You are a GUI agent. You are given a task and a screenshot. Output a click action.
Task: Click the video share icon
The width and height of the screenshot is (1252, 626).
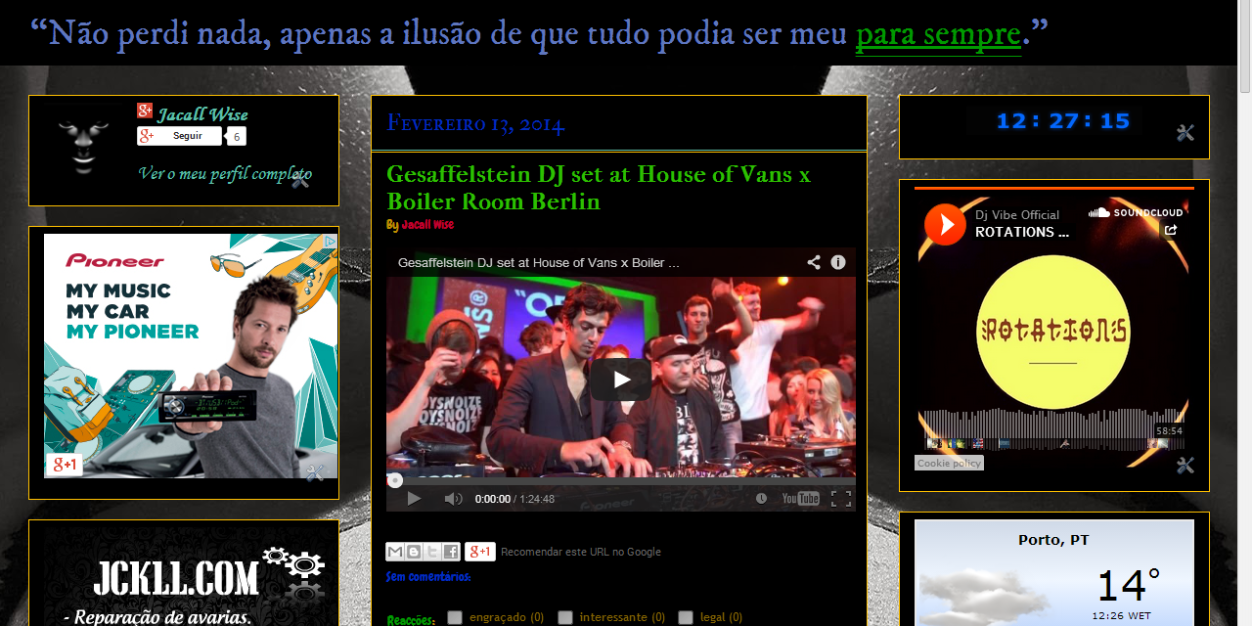pyautogui.click(x=814, y=262)
